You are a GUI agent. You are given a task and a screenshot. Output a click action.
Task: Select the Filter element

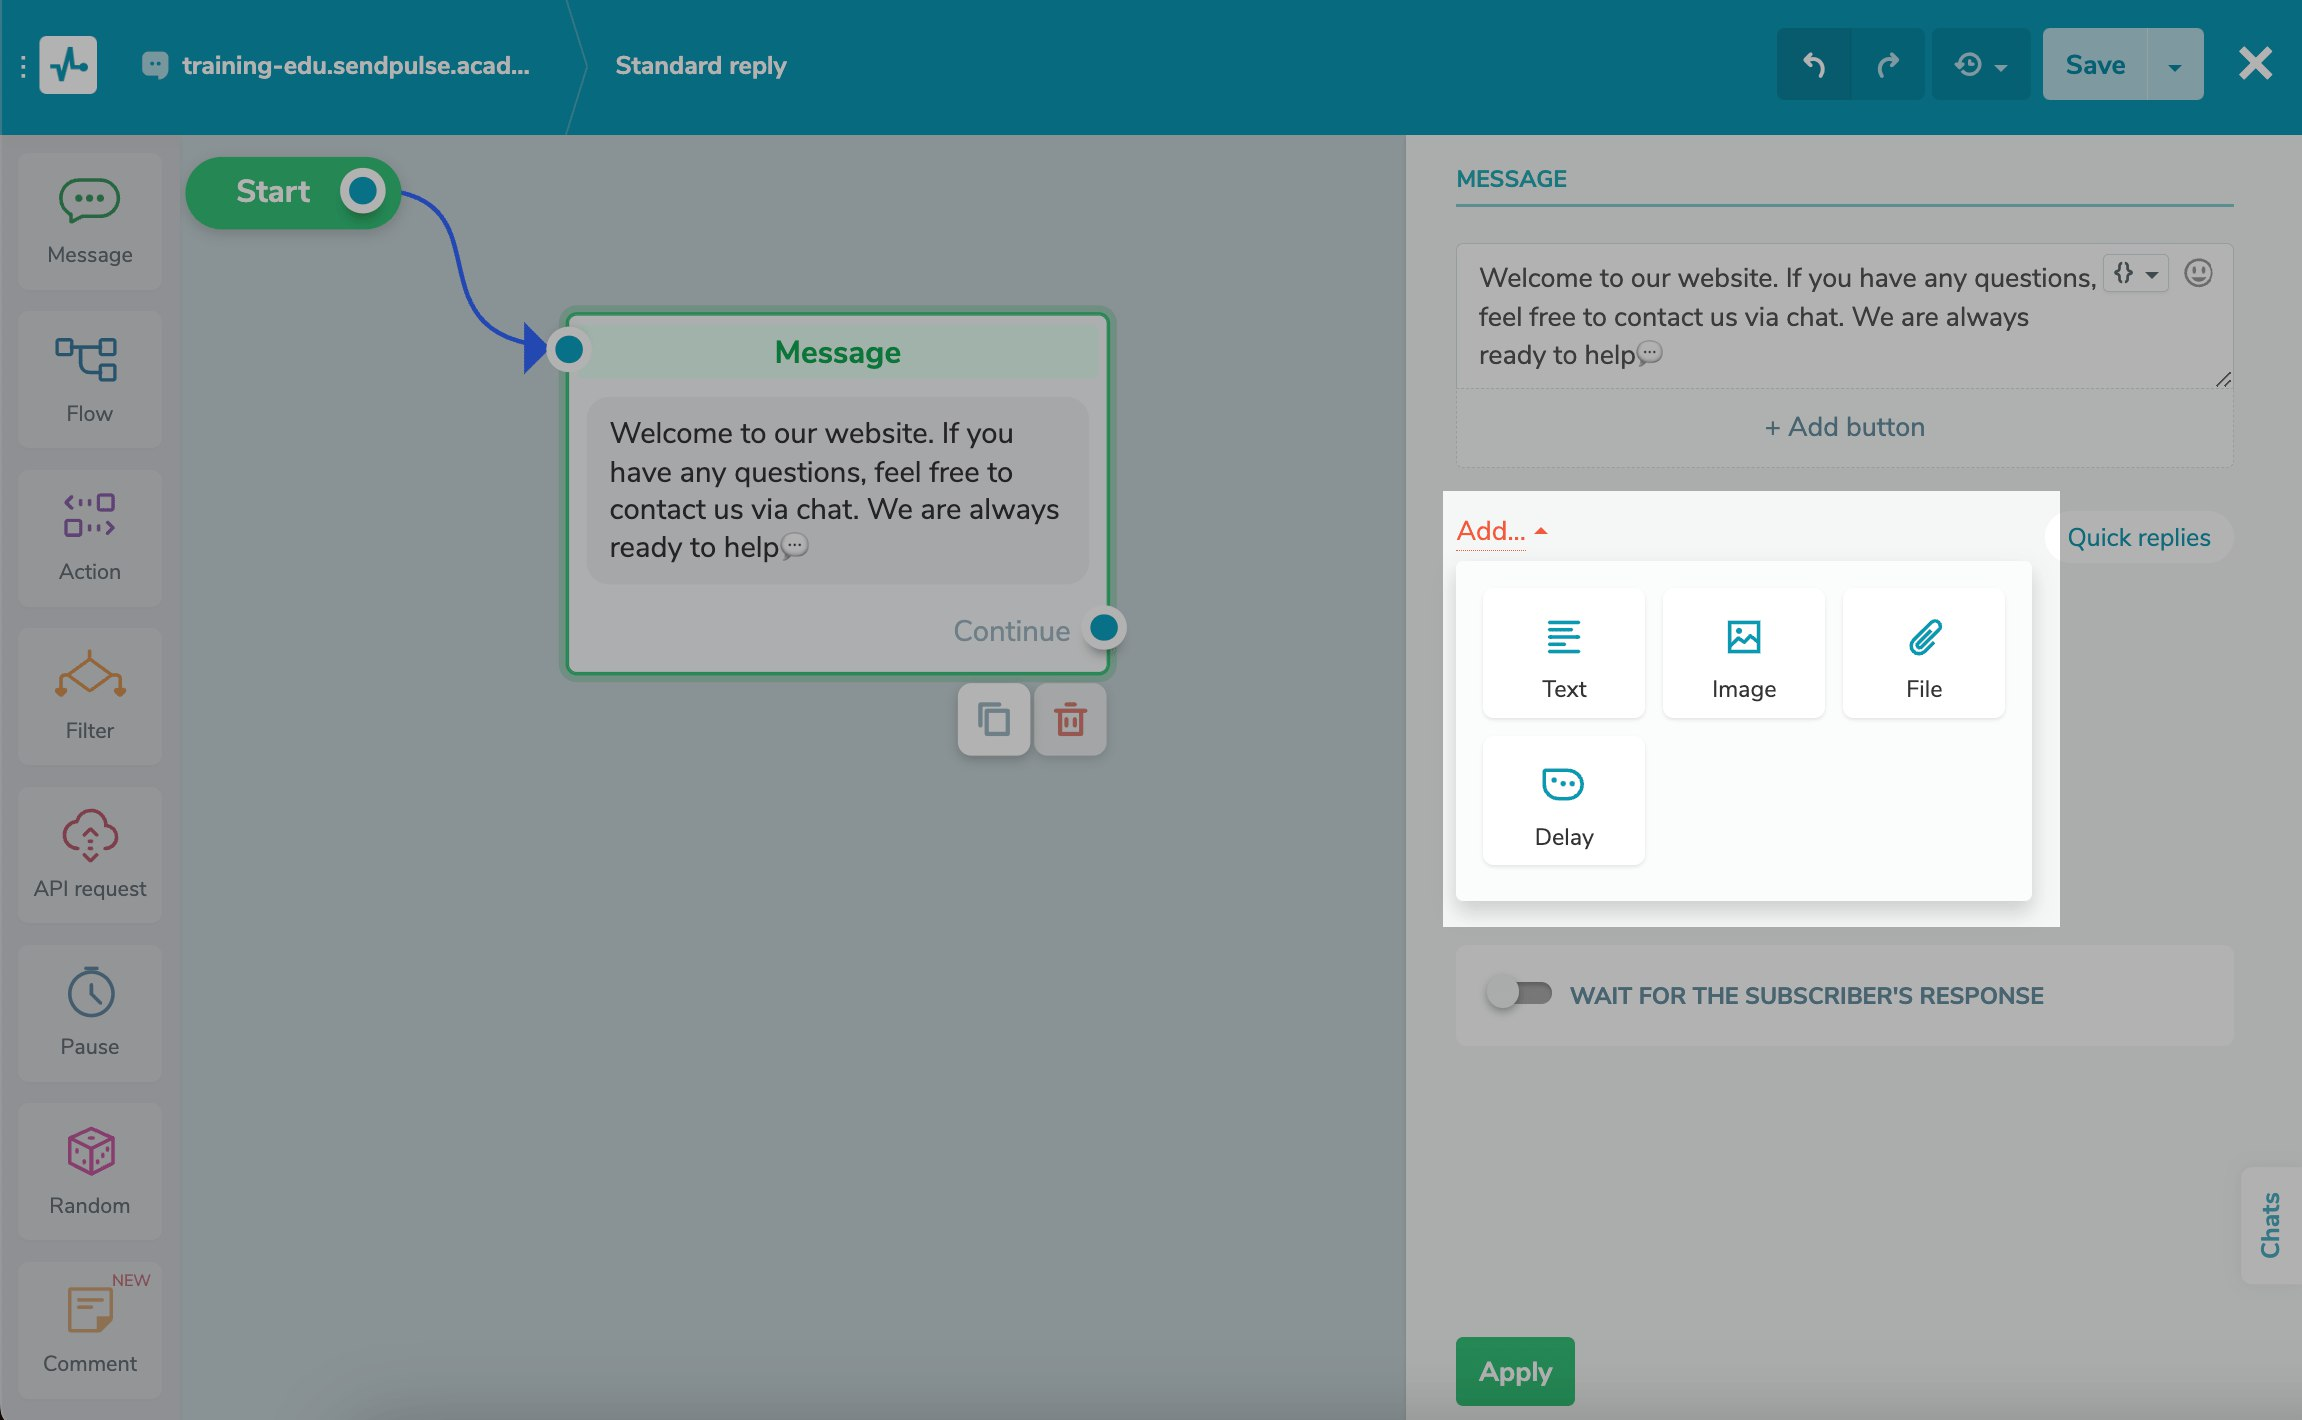(x=89, y=695)
